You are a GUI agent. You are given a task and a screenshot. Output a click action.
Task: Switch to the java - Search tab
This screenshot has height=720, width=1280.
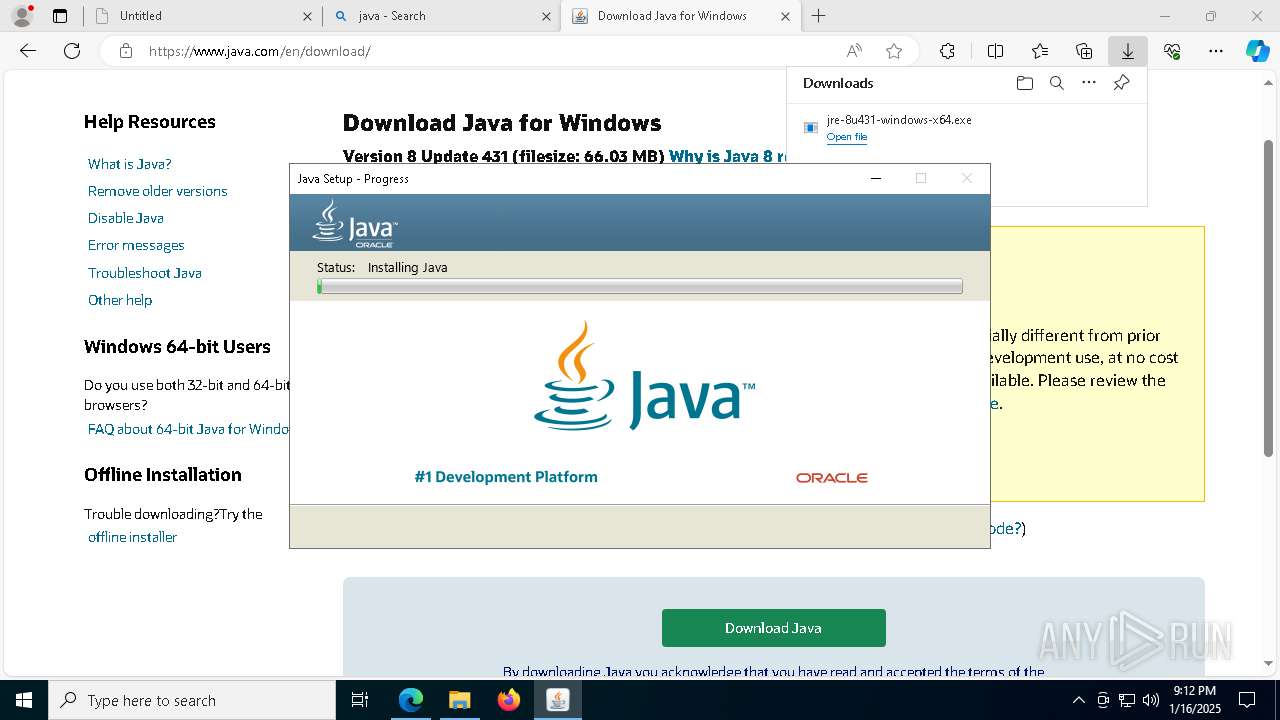[x=441, y=16]
